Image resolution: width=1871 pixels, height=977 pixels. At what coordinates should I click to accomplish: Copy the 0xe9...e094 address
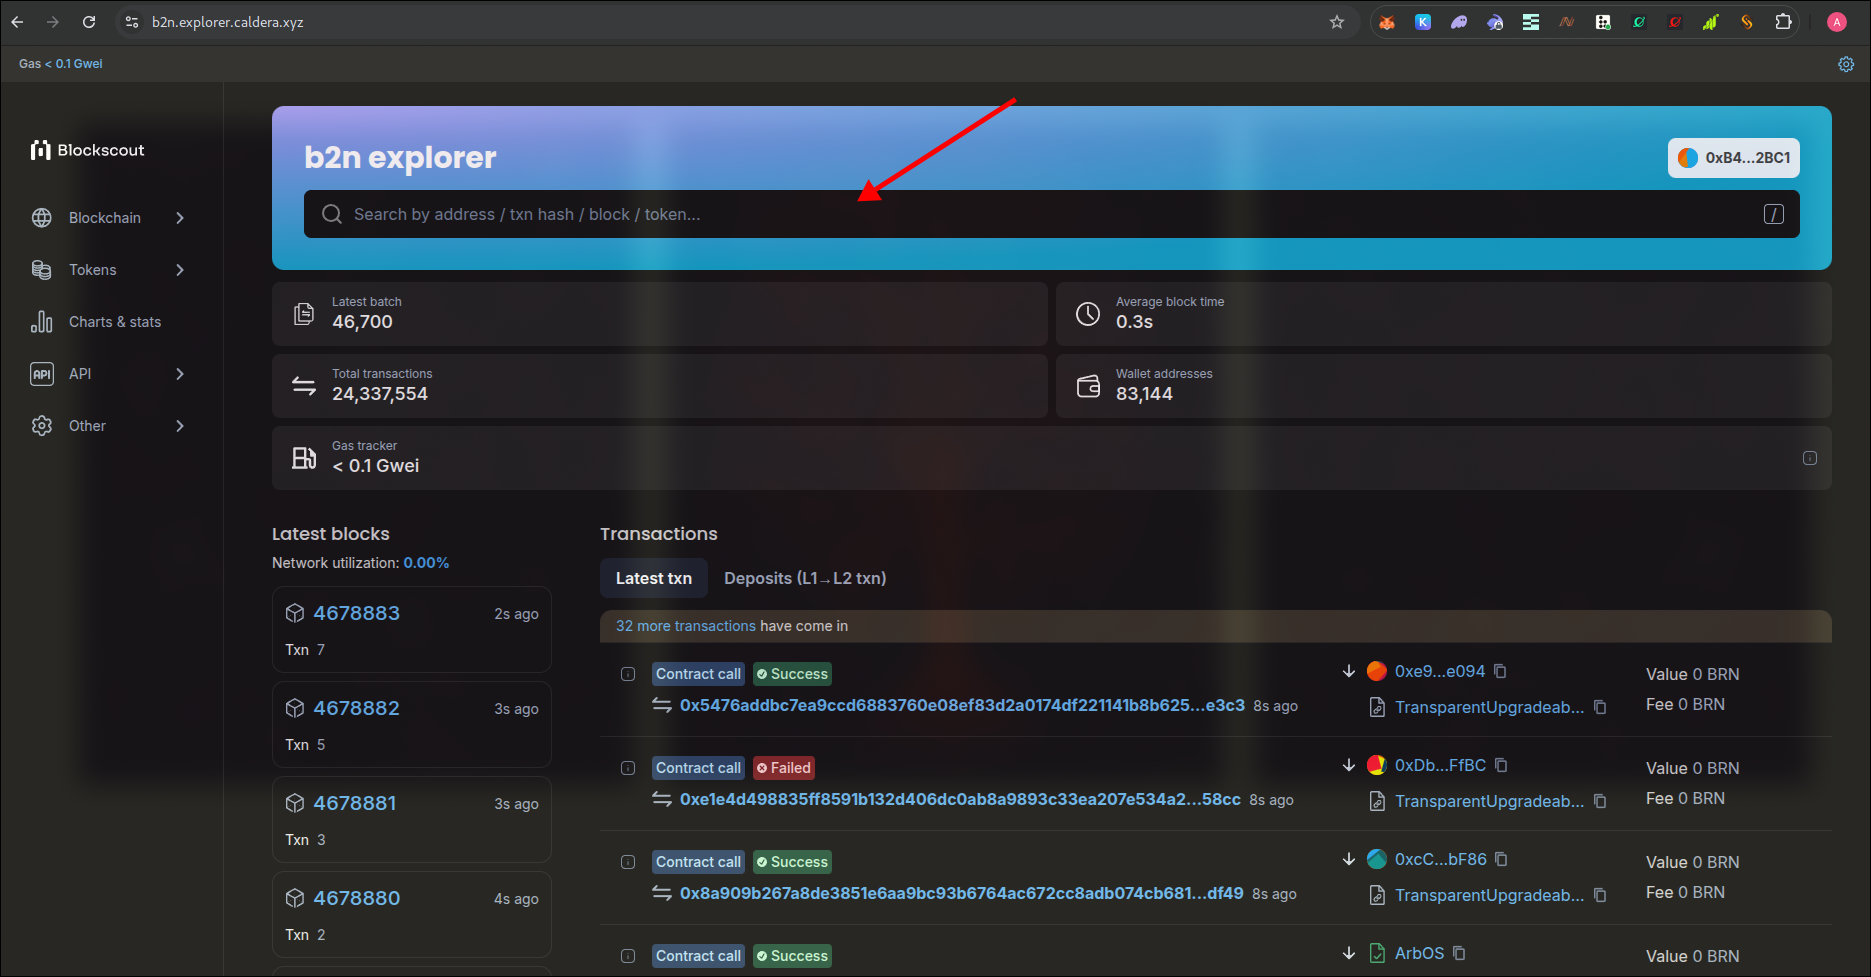tap(1500, 671)
